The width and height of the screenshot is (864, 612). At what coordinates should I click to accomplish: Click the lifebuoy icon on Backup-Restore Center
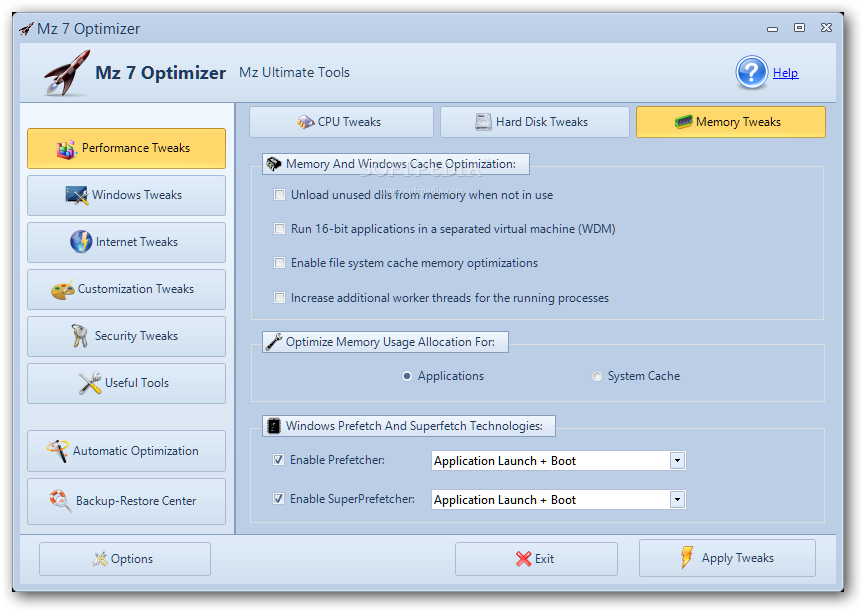tap(60, 501)
